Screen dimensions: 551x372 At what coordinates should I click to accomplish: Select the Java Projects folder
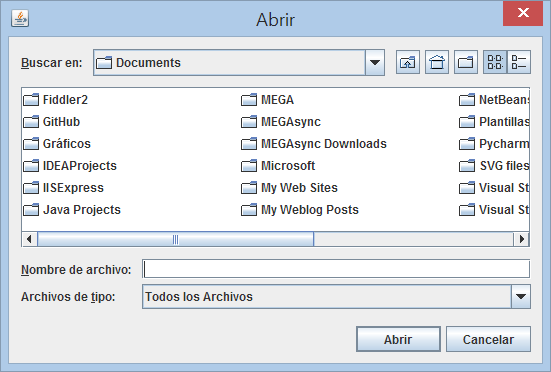tap(72, 210)
